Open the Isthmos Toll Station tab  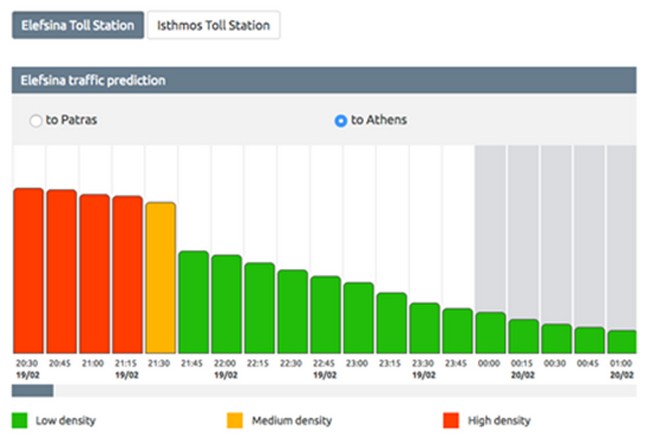[x=213, y=25]
